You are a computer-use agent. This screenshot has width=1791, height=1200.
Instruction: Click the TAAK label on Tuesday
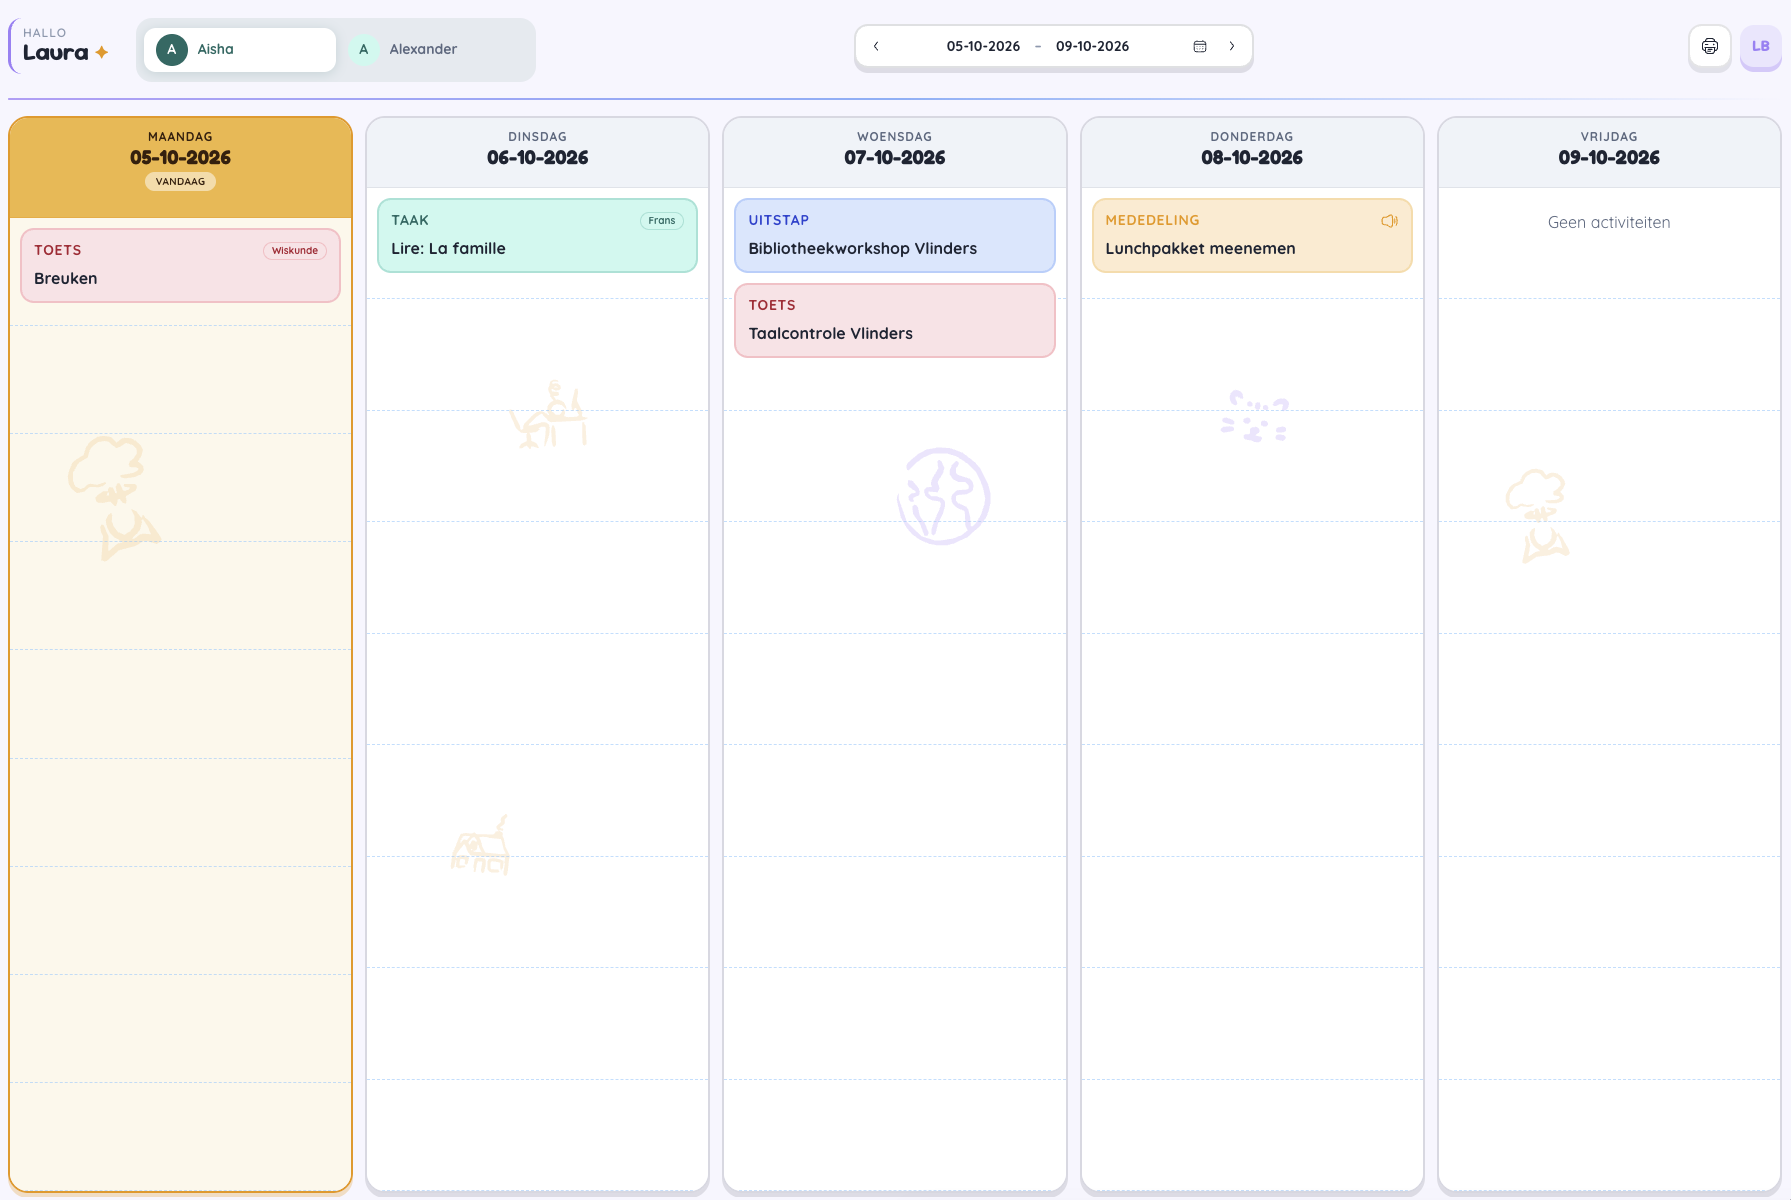click(410, 220)
